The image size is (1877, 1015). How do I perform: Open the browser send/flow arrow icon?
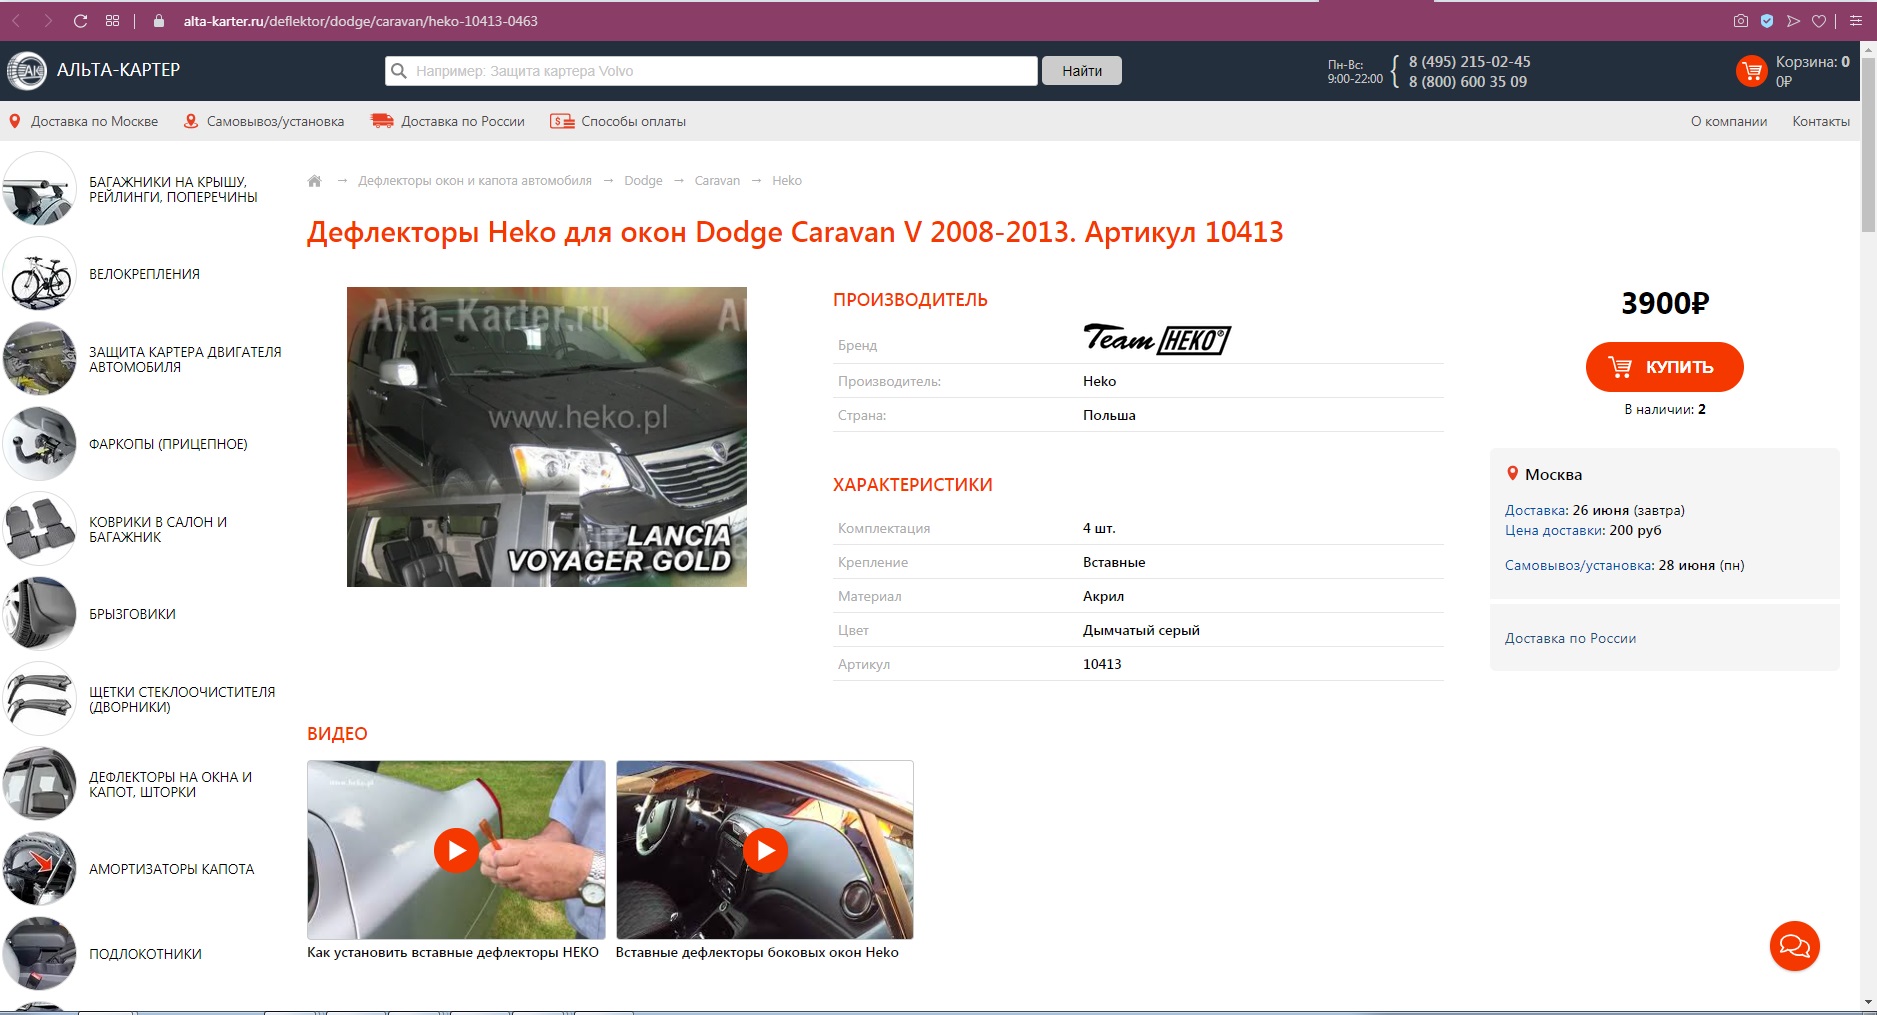pyautogui.click(x=1793, y=21)
